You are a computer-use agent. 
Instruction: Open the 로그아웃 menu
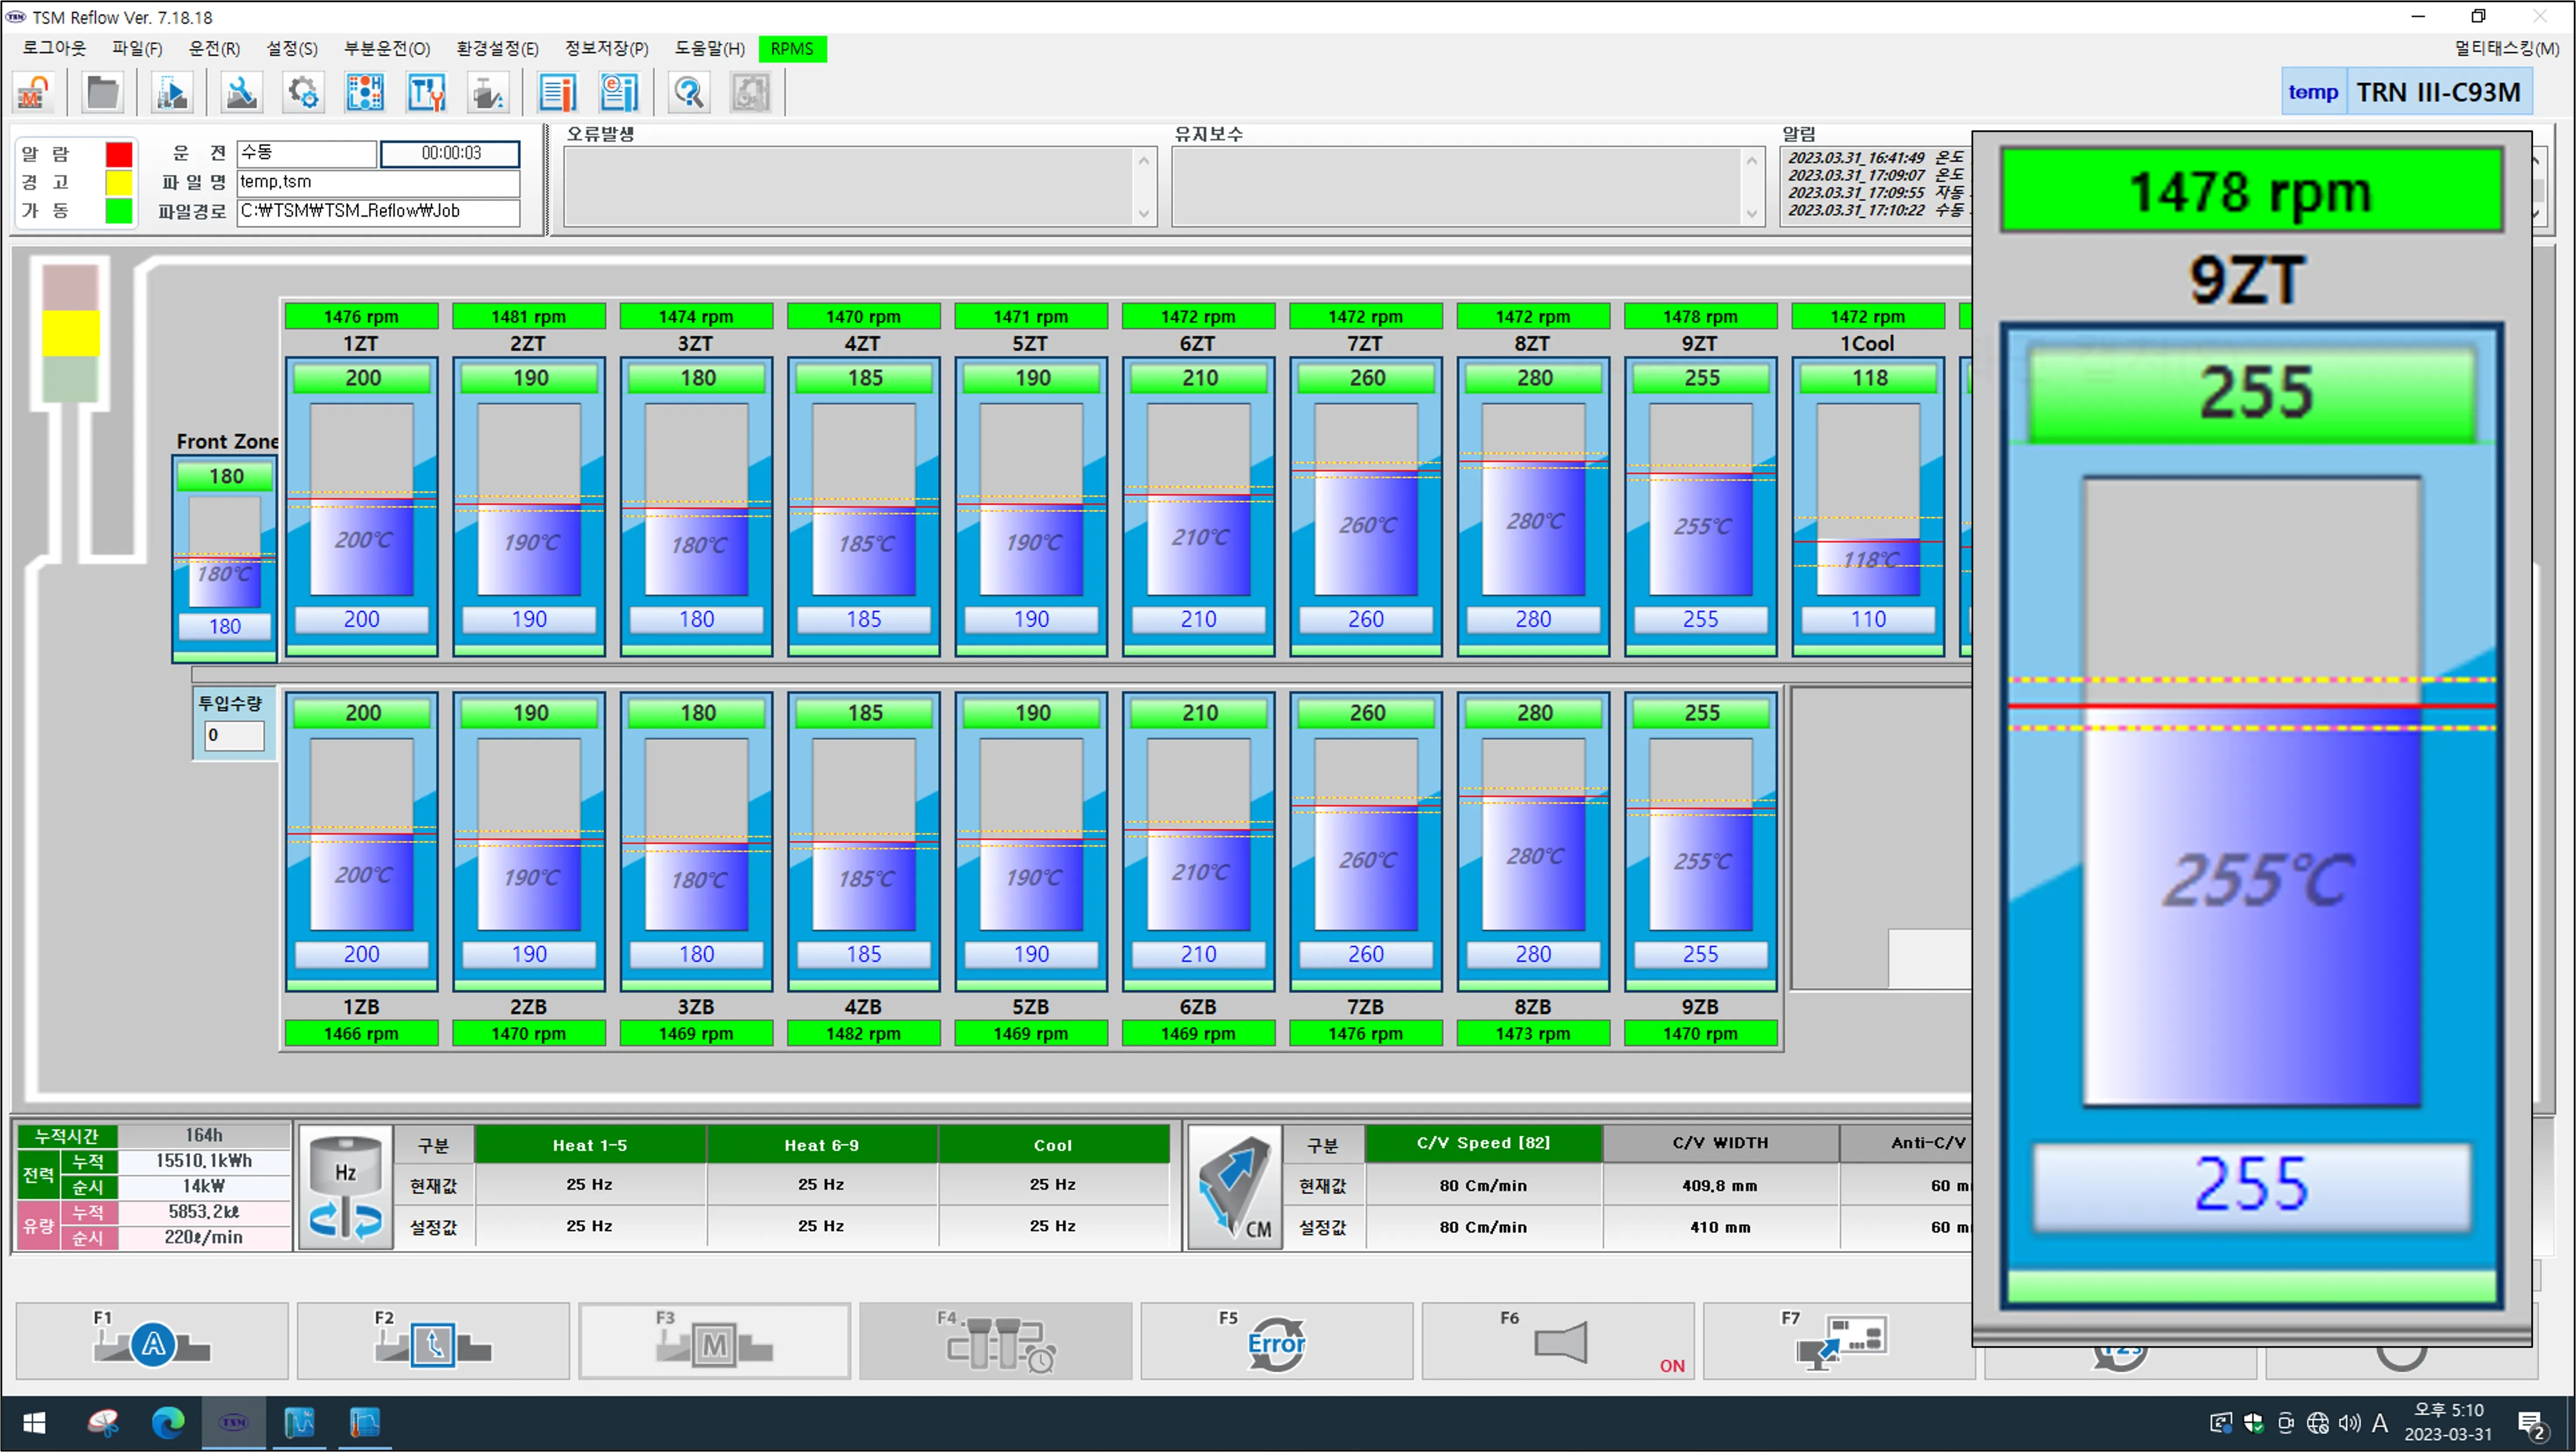coord(54,48)
